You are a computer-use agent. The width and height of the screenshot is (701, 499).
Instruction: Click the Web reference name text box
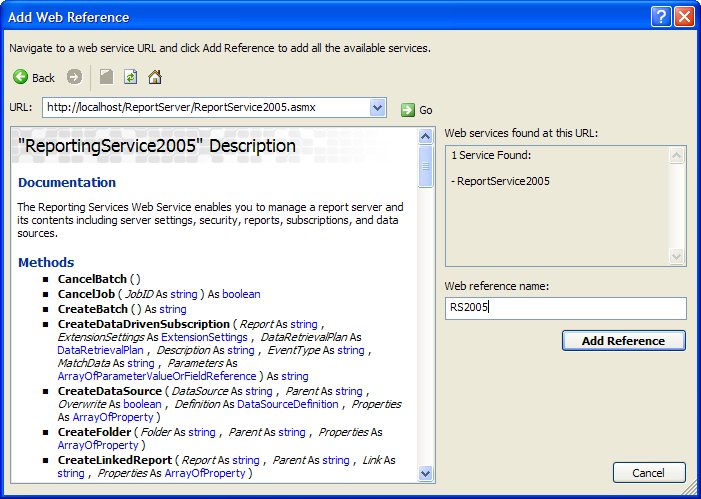tap(565, 308)
